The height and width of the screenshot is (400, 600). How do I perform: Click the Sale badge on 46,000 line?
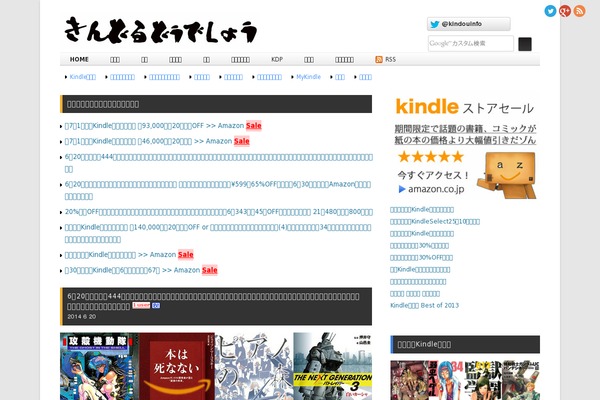click(241, 141)
